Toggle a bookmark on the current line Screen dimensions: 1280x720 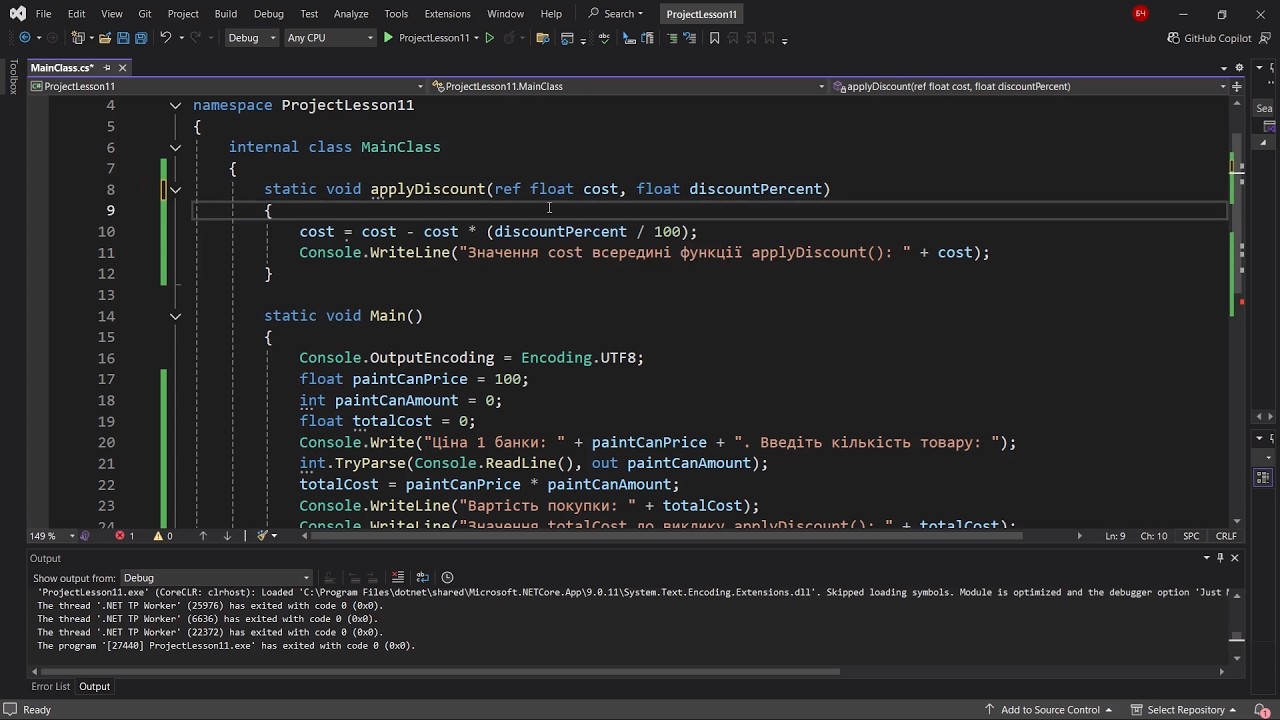pyautogui.click(x=714, y=38)
